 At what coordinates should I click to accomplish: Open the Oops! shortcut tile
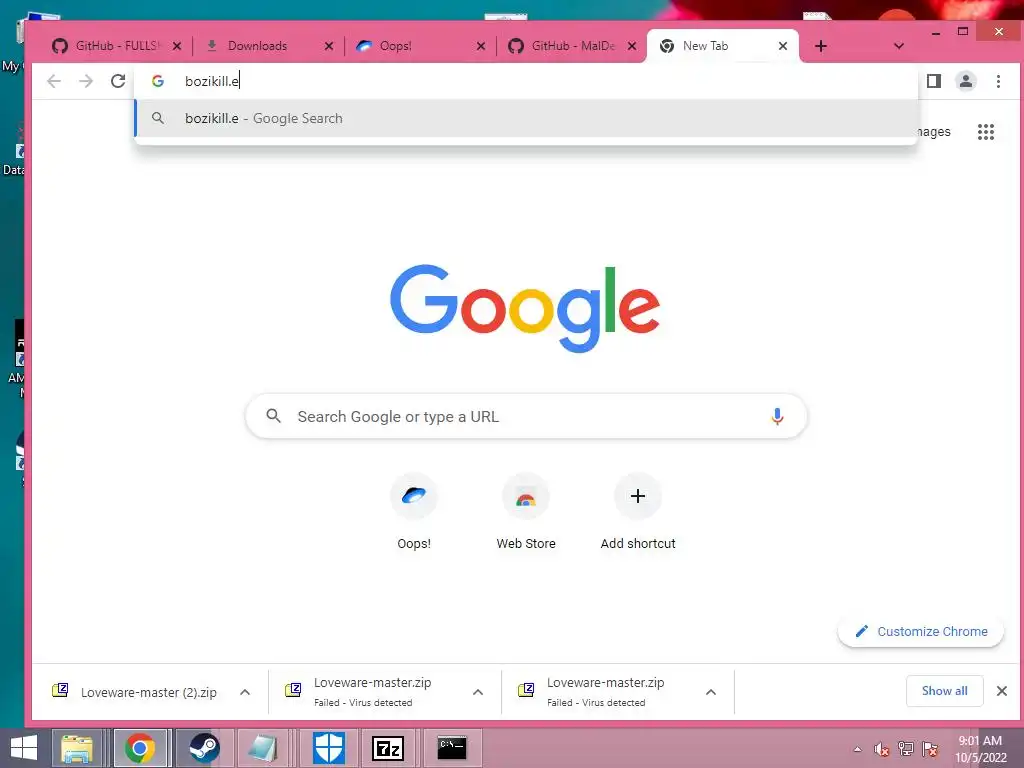click(x=413, y=512)
